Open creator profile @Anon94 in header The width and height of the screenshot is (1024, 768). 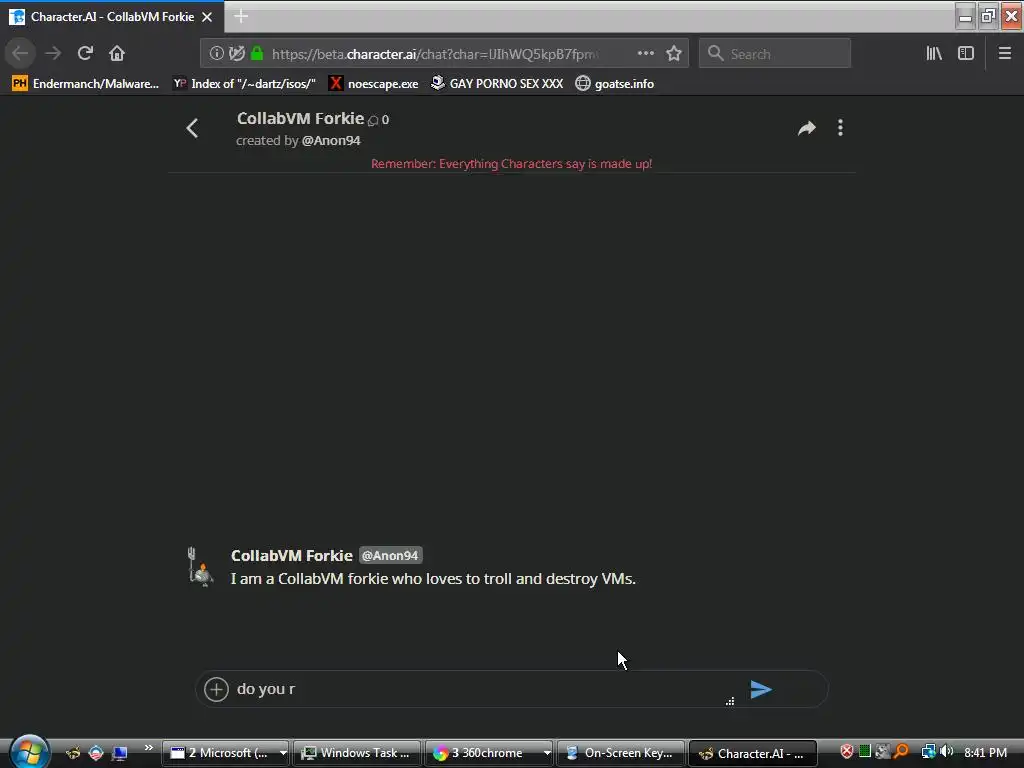pyautogui.click(x=331, y=140)
